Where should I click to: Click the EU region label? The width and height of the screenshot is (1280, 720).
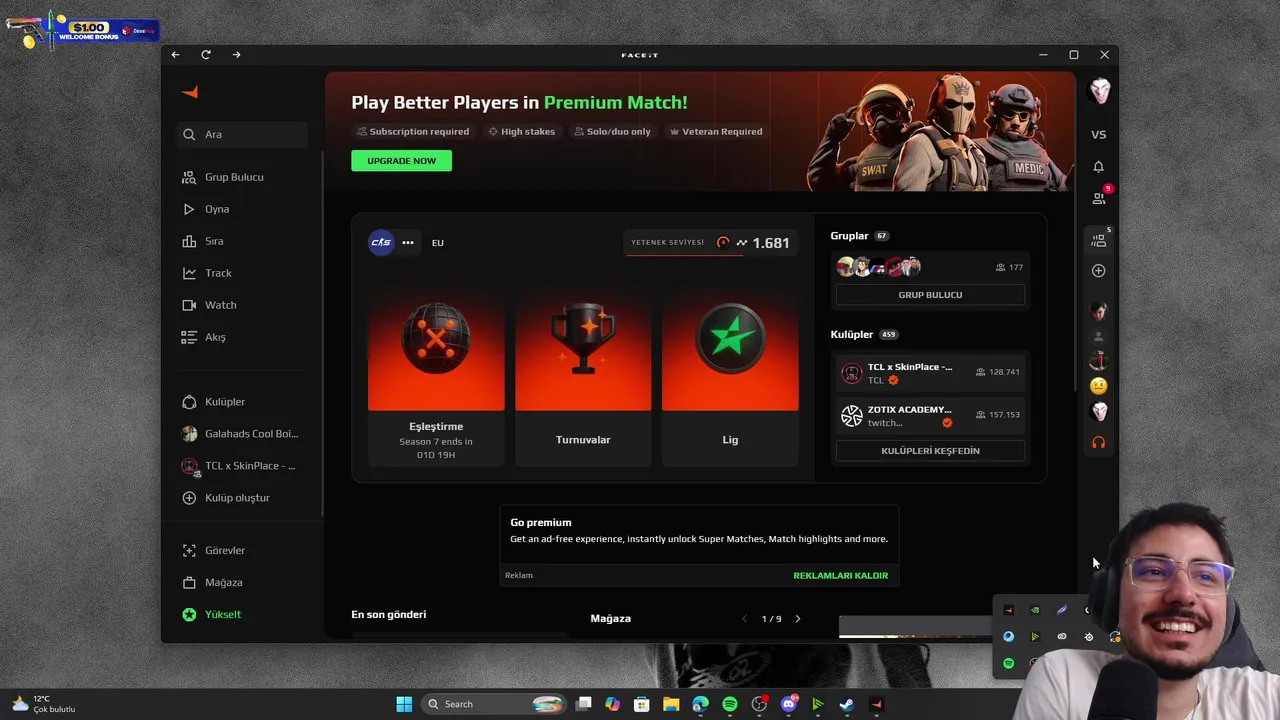pos(438,243)
